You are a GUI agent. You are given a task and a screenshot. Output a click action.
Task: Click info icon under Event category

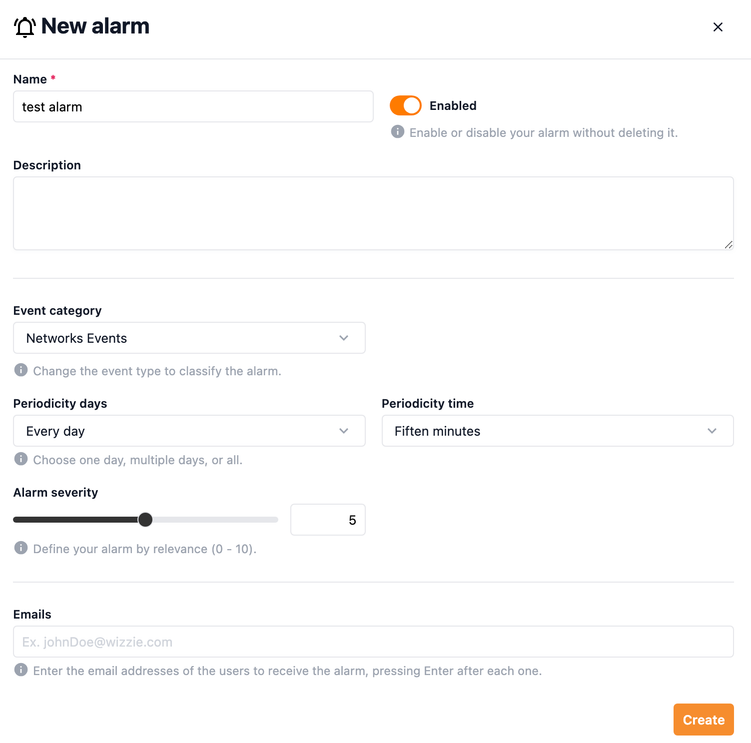(x=21, y=370)
